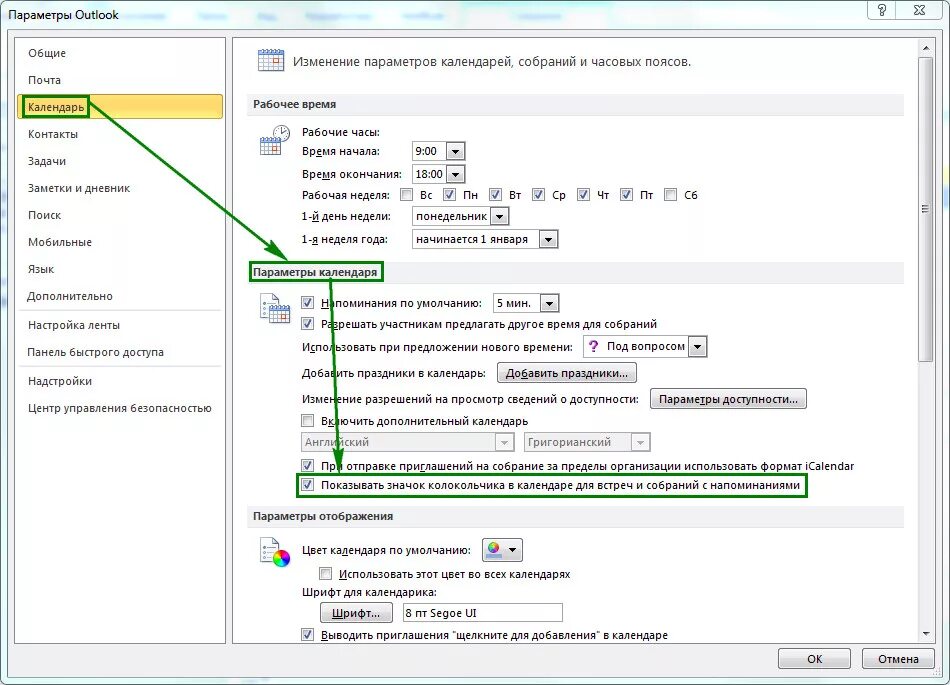950x685 pixels.
Task: Open Под вопросом response dropdown
Action: 698,346
